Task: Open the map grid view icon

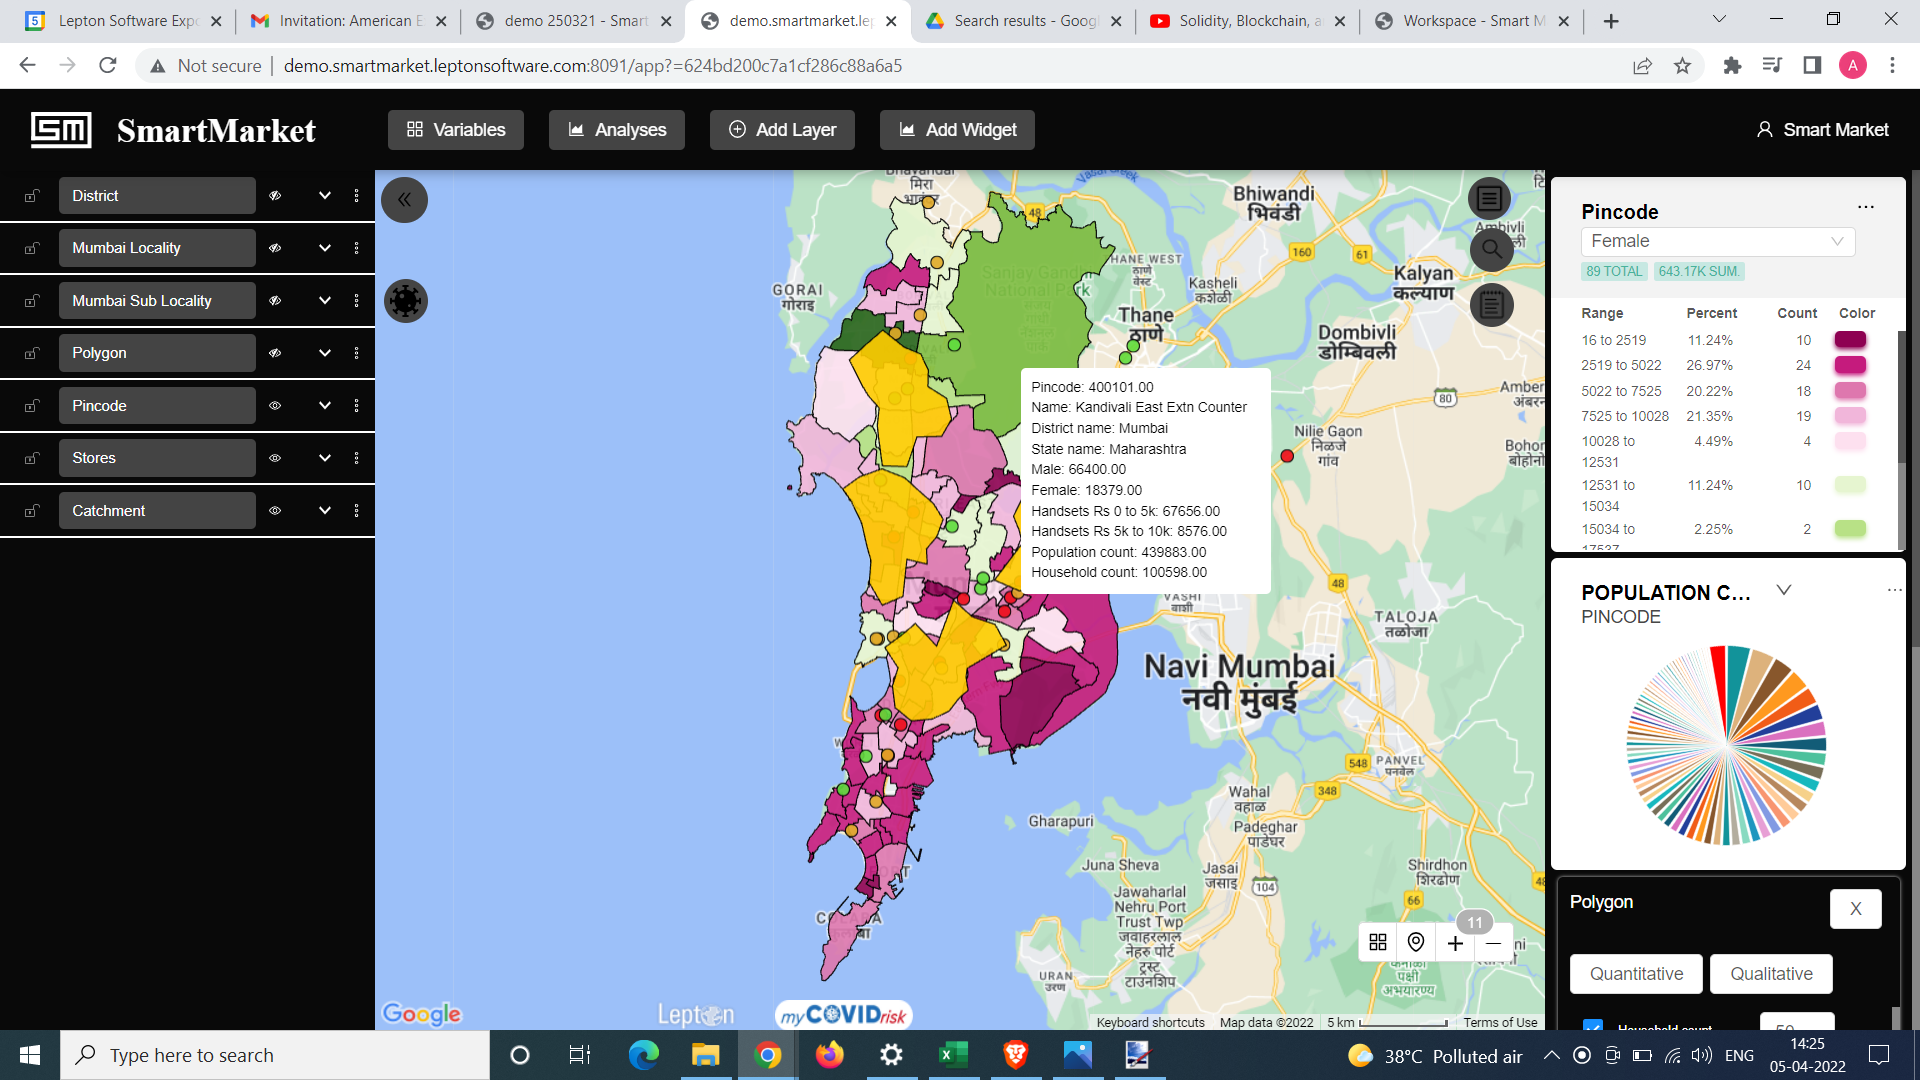Action: pyautogui.click(x=1378, y=942)
